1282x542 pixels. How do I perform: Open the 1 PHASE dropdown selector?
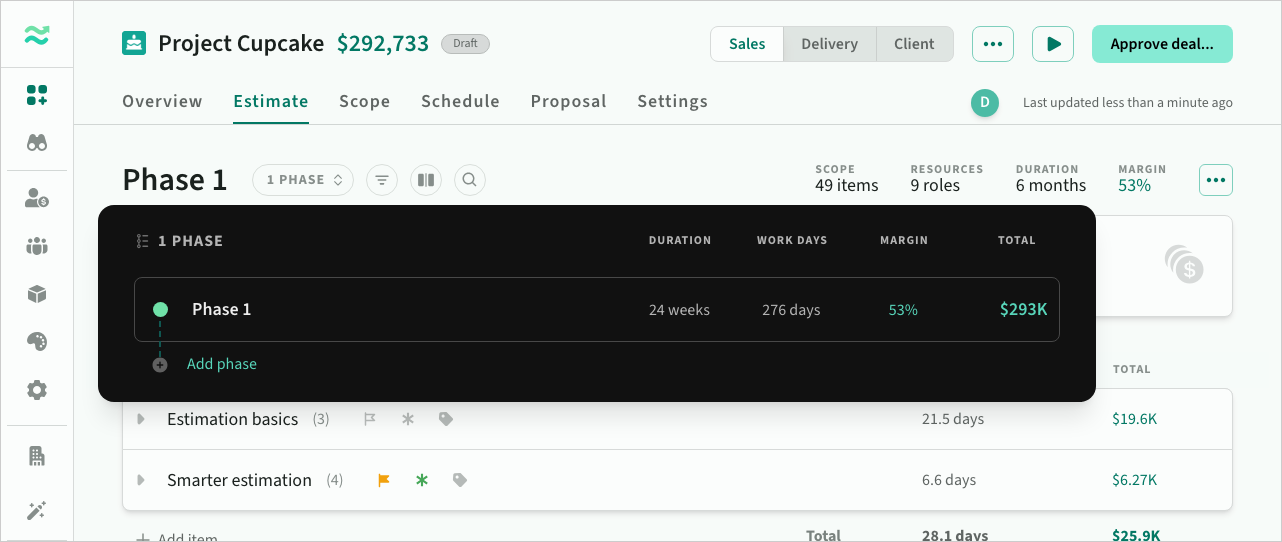[x=303, y=180]
